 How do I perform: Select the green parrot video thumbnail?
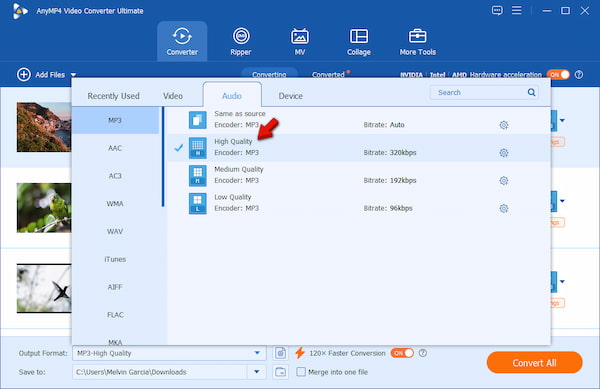pos(44,208)
